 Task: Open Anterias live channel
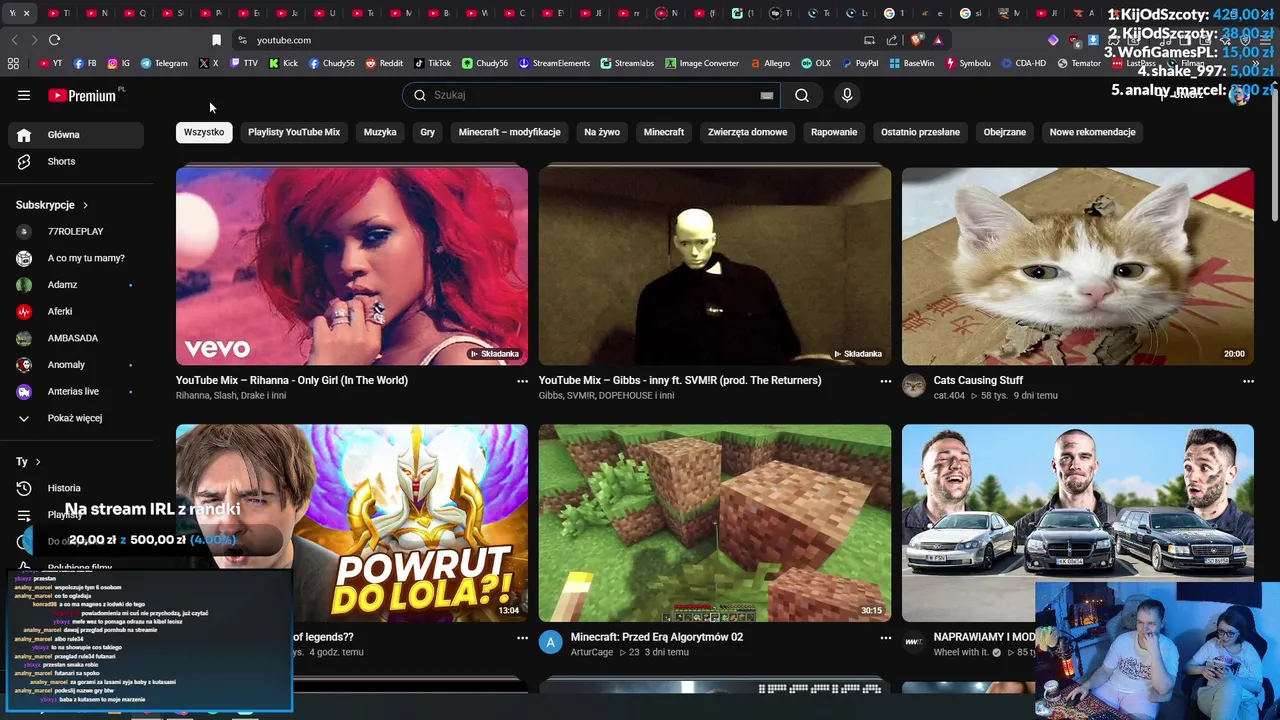(x=76, y=391)
